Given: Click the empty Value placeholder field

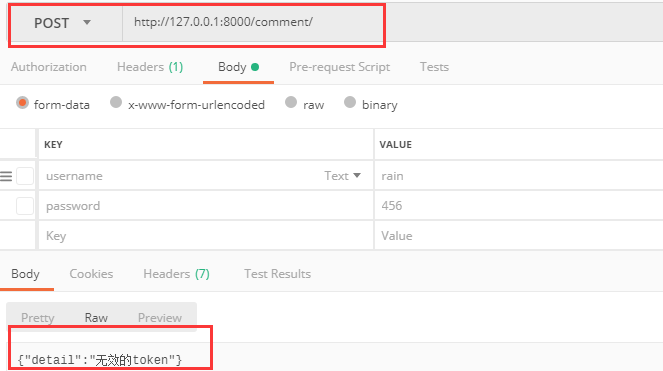Looking at the screenshot, I should click(x=519, y=236).
